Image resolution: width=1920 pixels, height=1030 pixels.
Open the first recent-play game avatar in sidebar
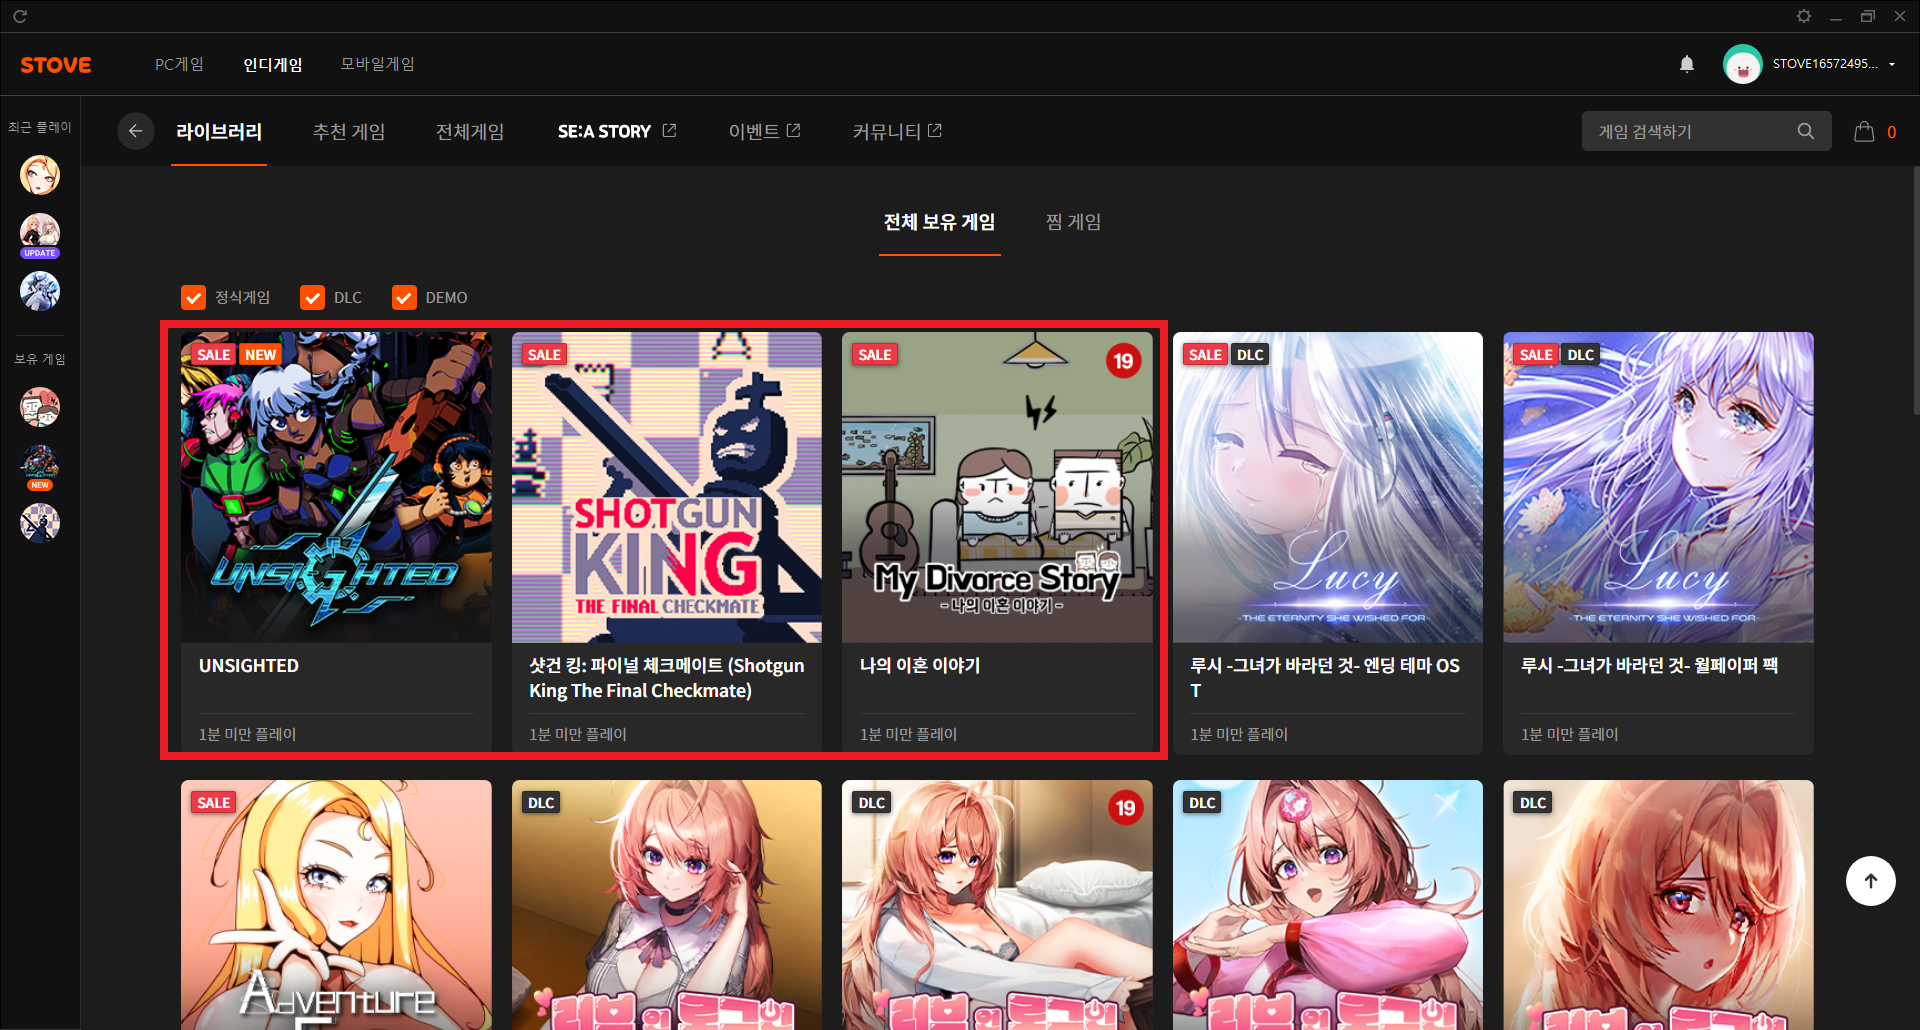[x=40, y=175]
